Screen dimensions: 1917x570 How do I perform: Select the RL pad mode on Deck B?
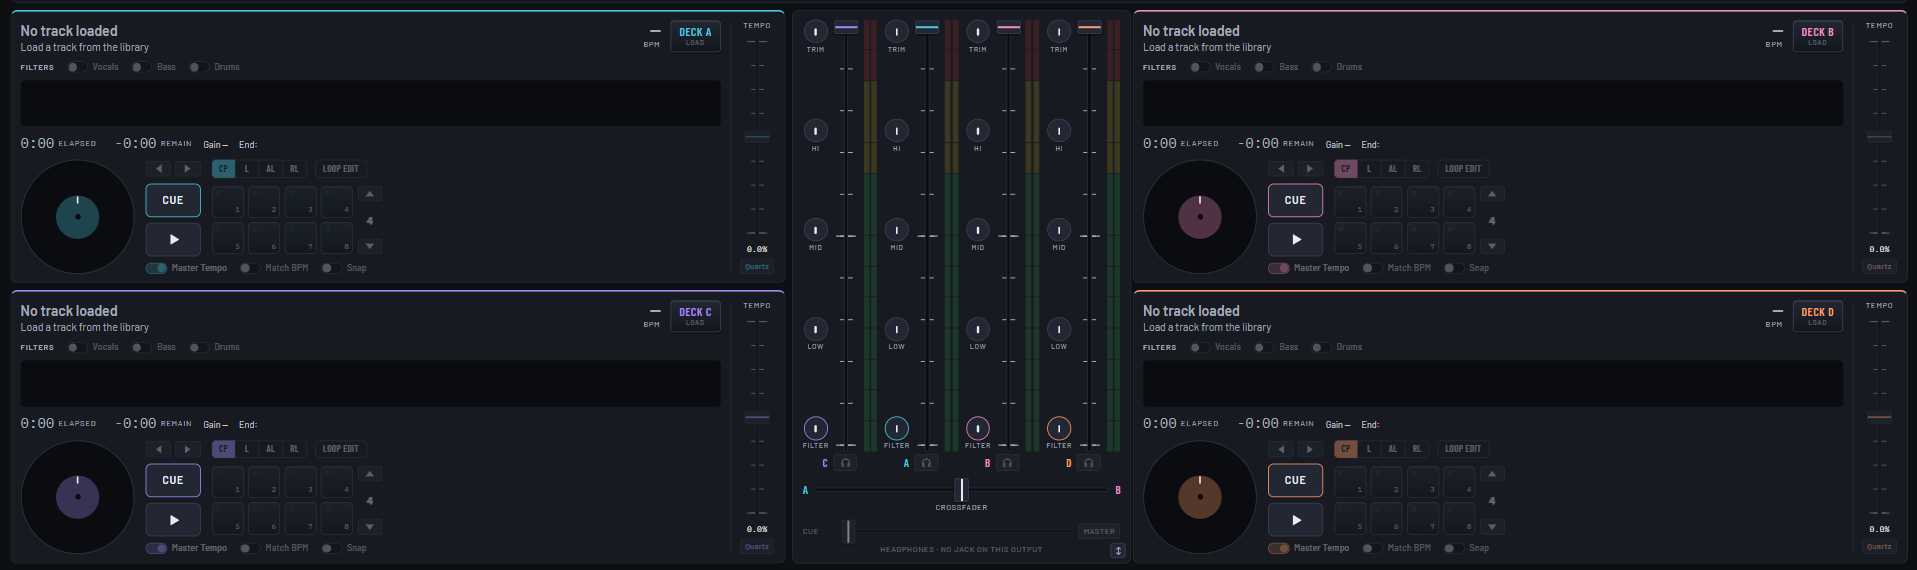(x=1416, y=169)
